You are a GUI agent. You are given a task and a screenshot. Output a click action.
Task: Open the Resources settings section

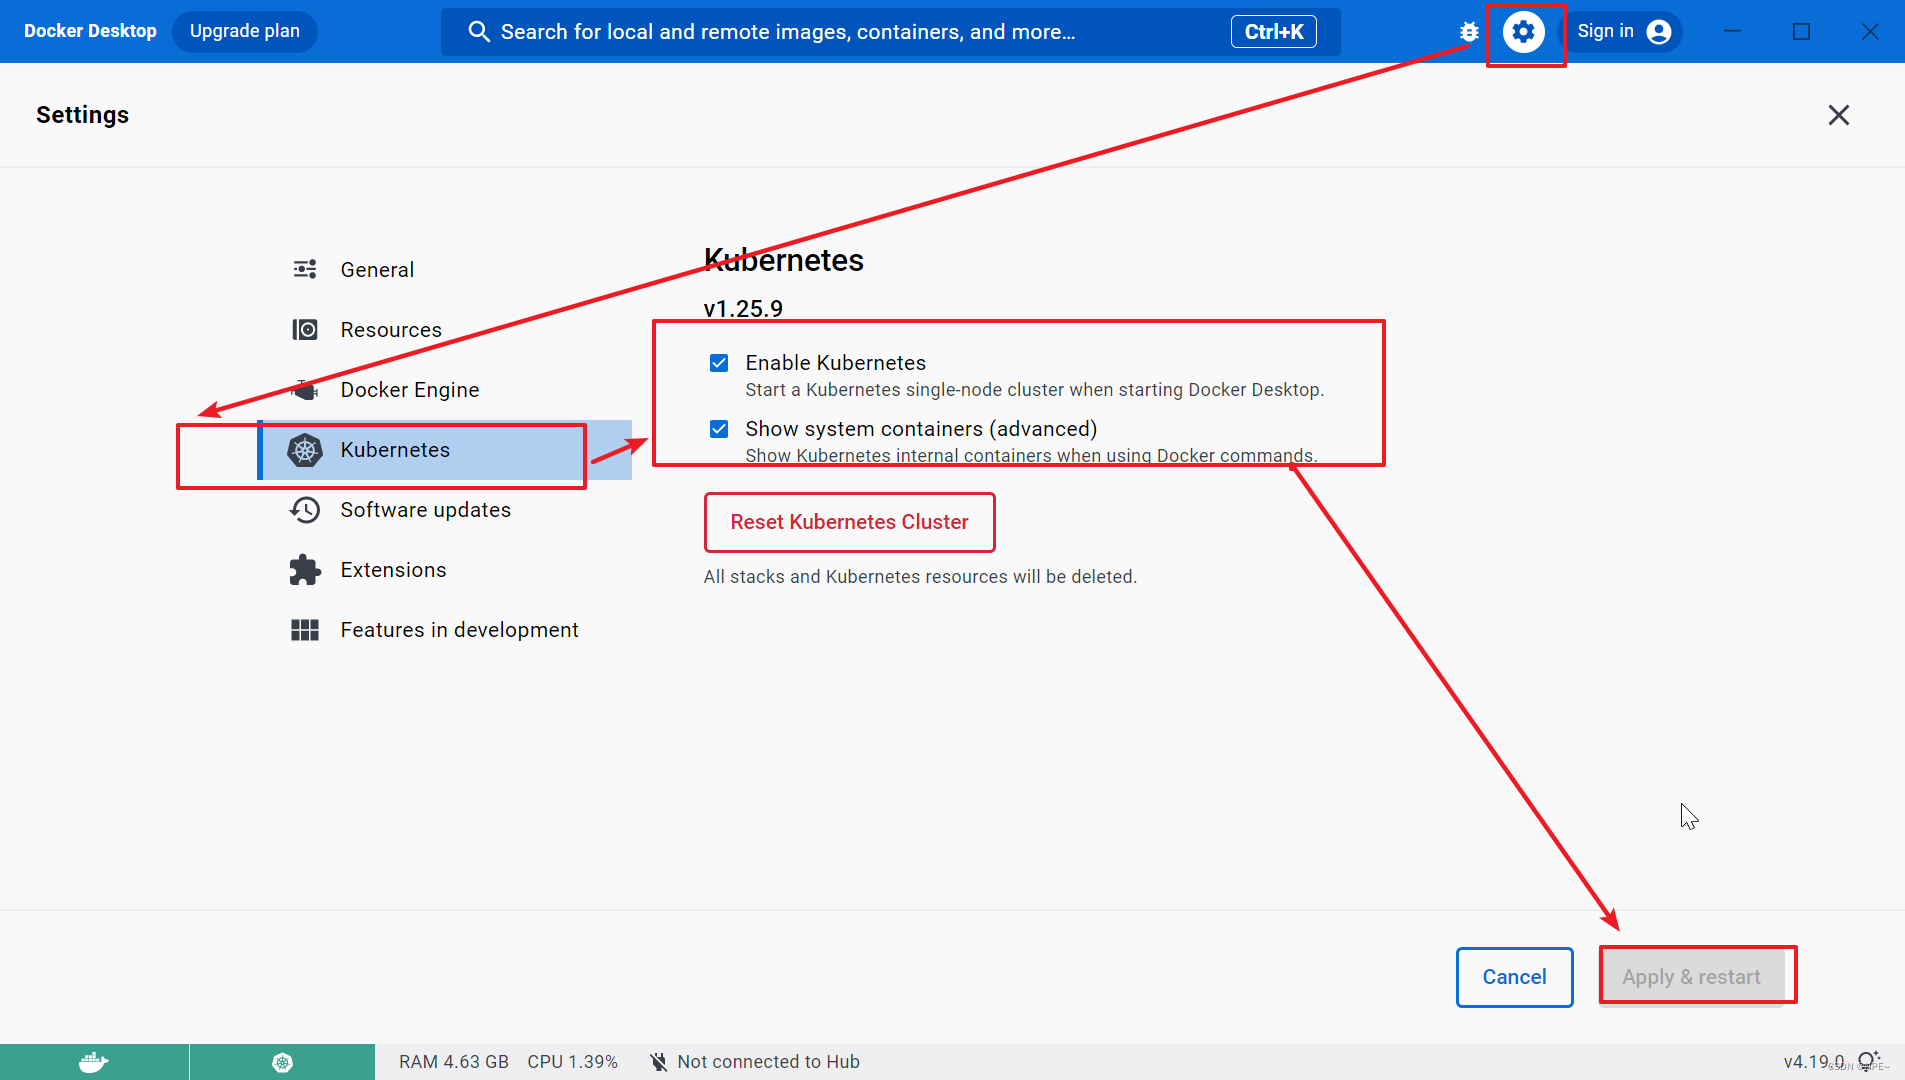tap(444, 329)
